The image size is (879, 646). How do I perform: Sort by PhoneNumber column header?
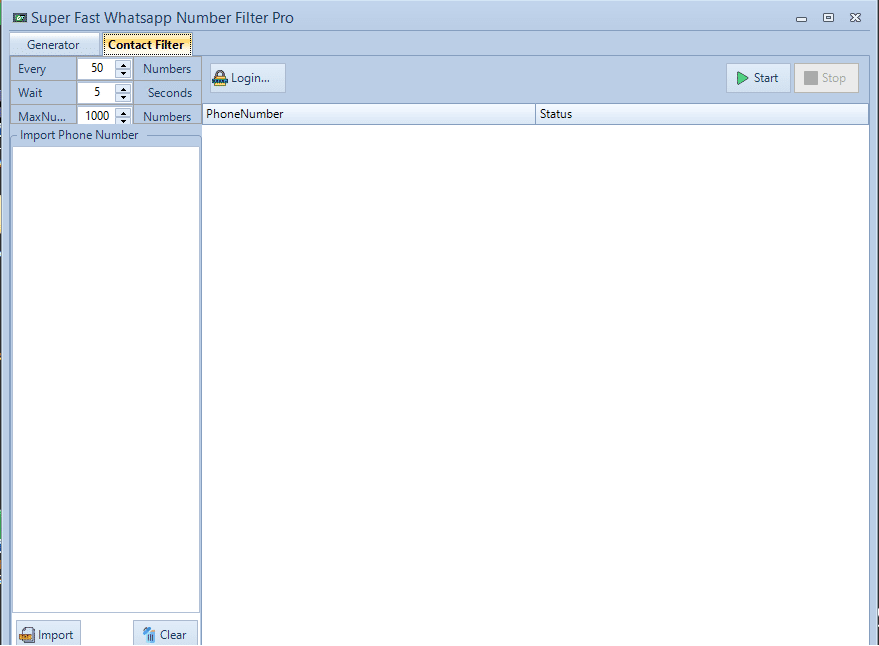369,114
